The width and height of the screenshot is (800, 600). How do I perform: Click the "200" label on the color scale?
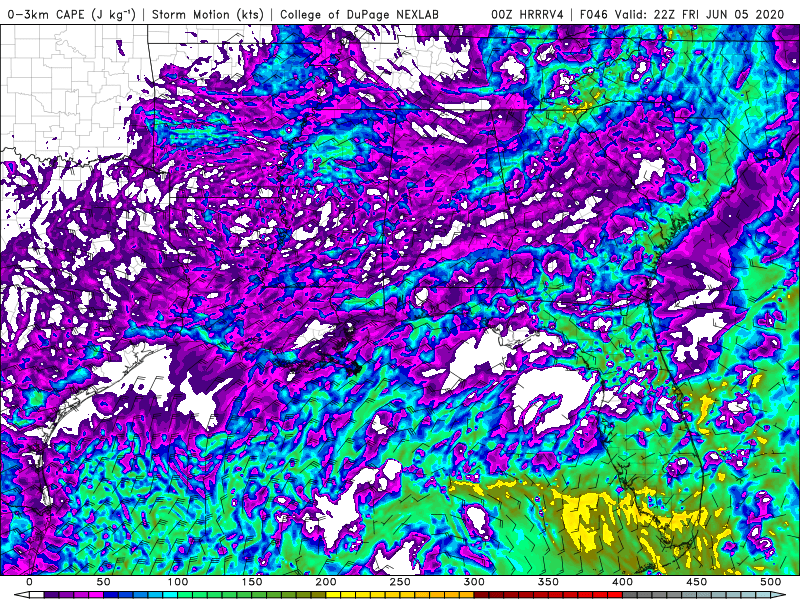(x=326, y=582)
